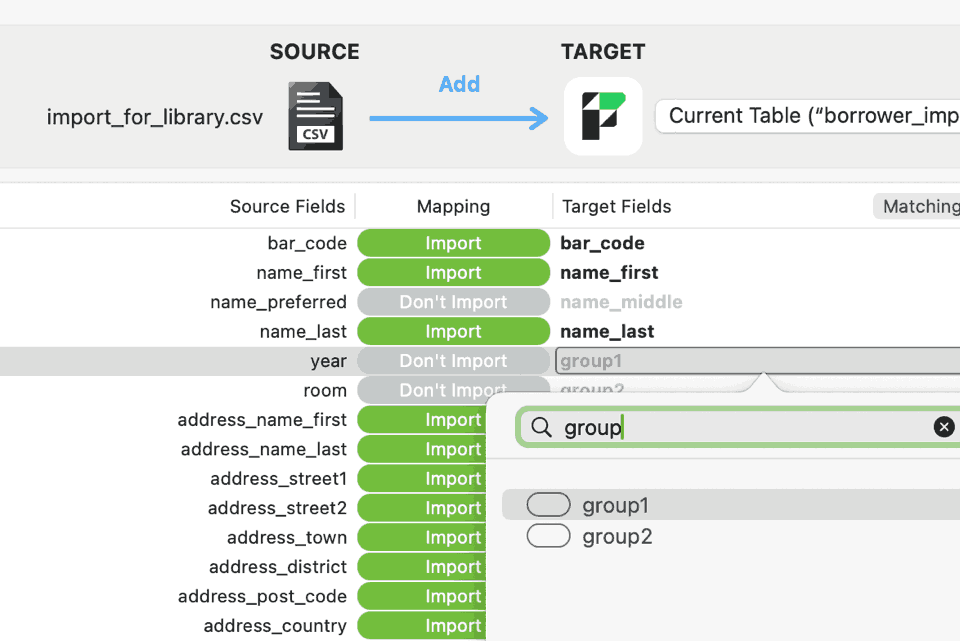Toggle name_preferred Don't Import mapping
Viewport: 960px width, 641px height.
click(x=453, y=302)
